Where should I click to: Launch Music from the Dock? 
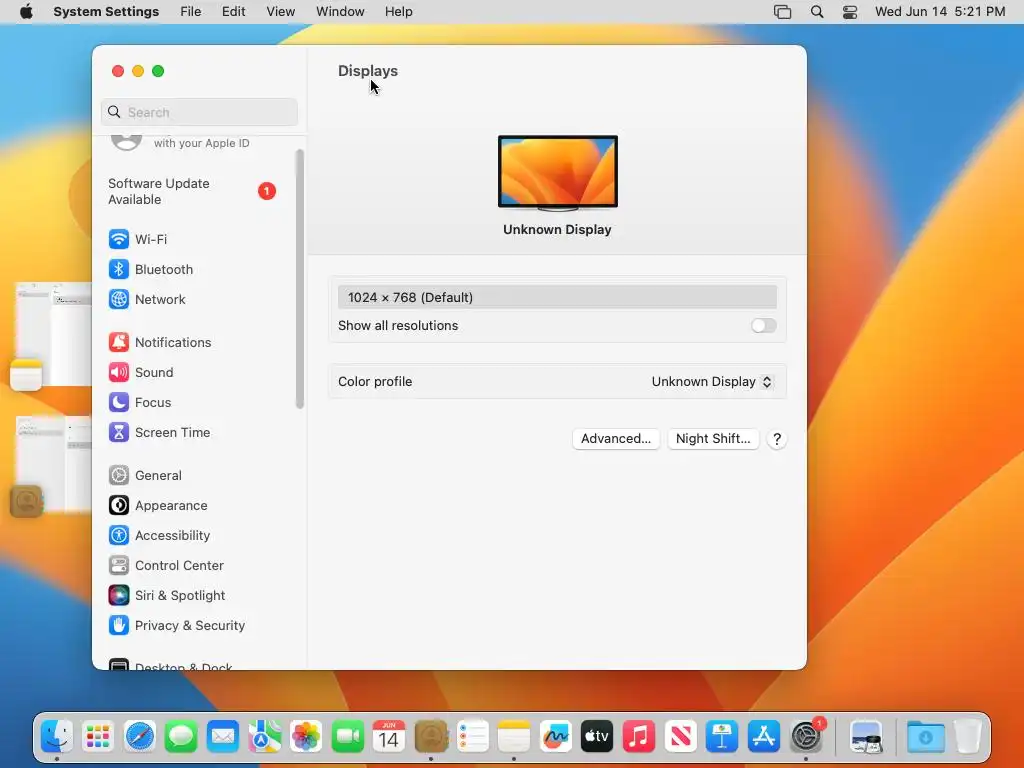point(639,737)
